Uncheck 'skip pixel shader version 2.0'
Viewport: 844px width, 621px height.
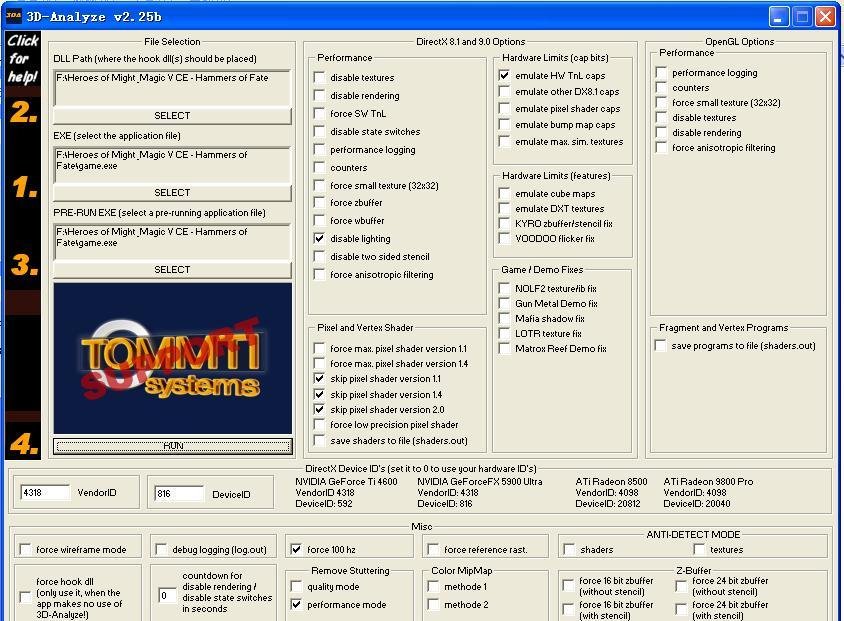[320, 410]
